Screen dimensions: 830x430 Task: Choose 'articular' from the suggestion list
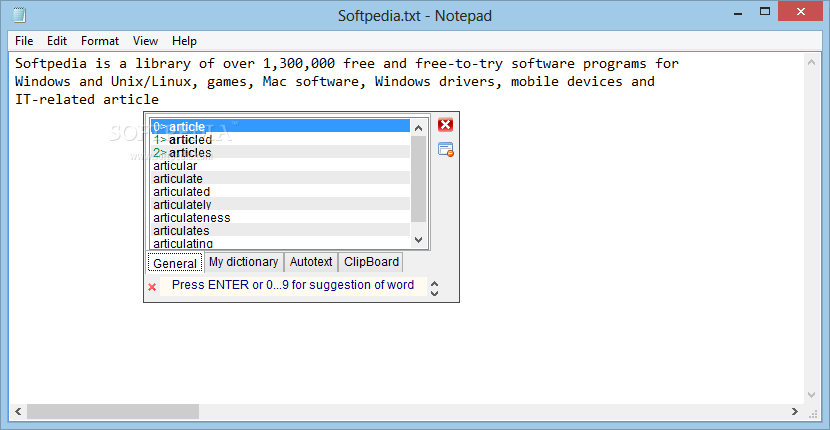pyautogui.click(x=280, y=166)
